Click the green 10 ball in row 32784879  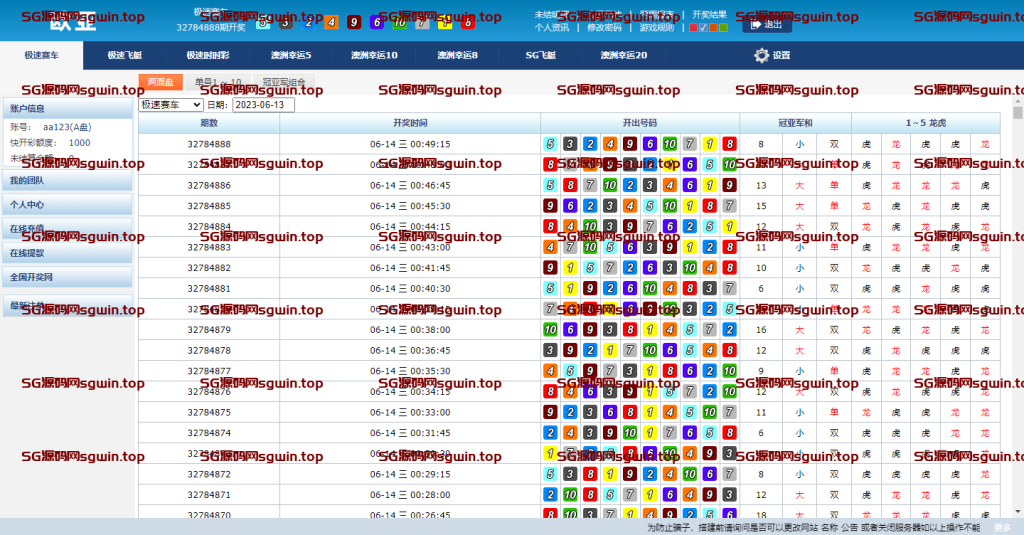pyautogui.click(x=550, y=329)
